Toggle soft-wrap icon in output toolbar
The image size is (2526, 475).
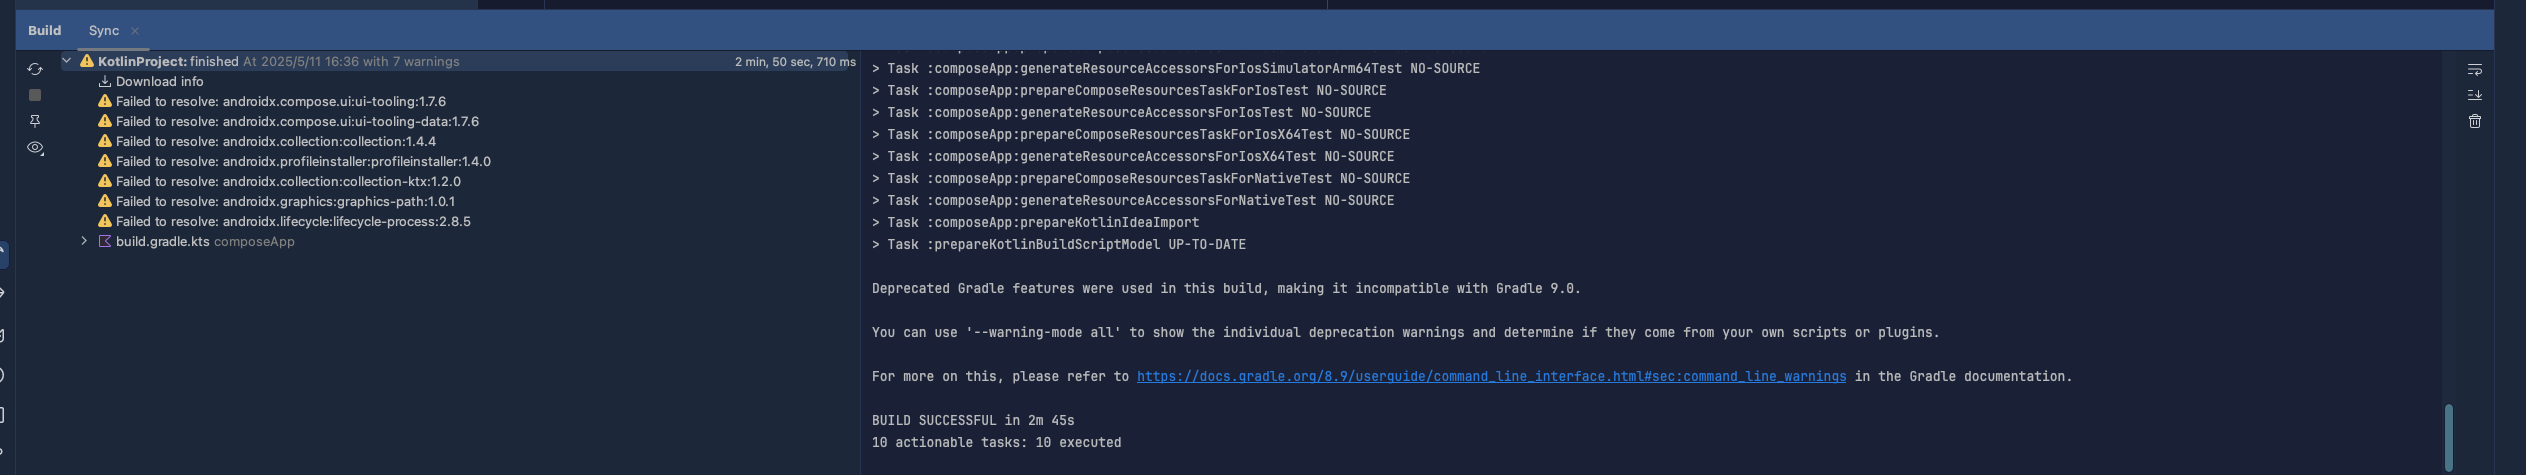[2475, 69]
